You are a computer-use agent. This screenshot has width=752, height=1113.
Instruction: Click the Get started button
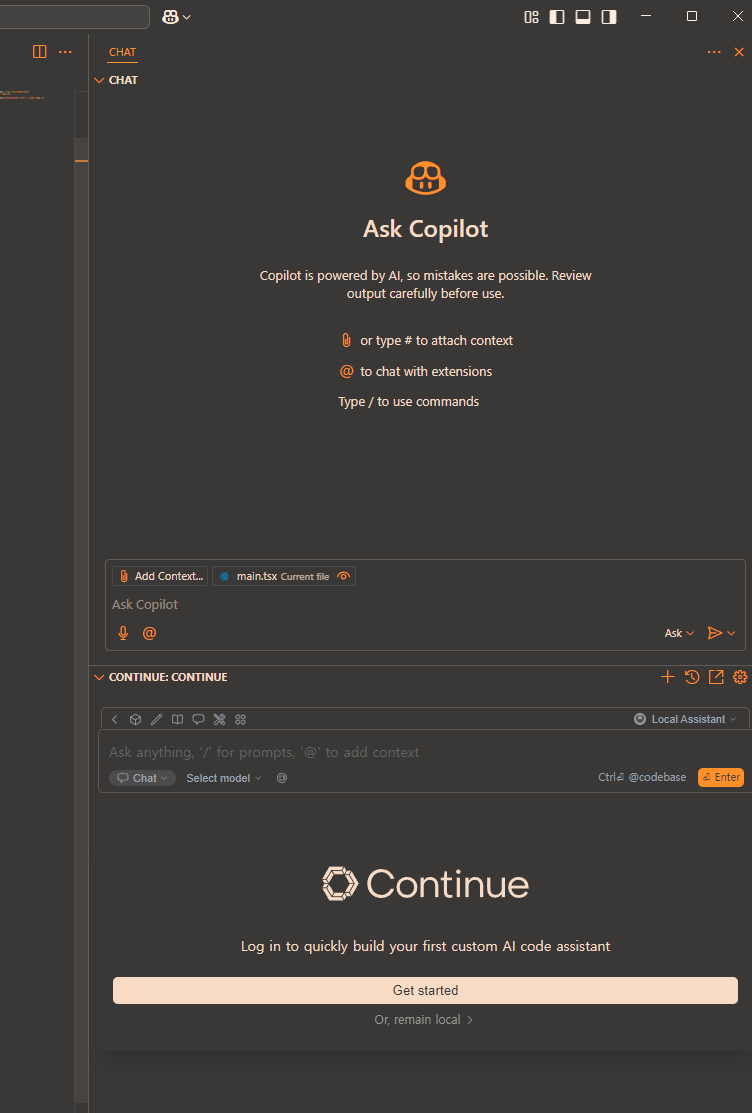pyautogui.click(x=425, y=990)
